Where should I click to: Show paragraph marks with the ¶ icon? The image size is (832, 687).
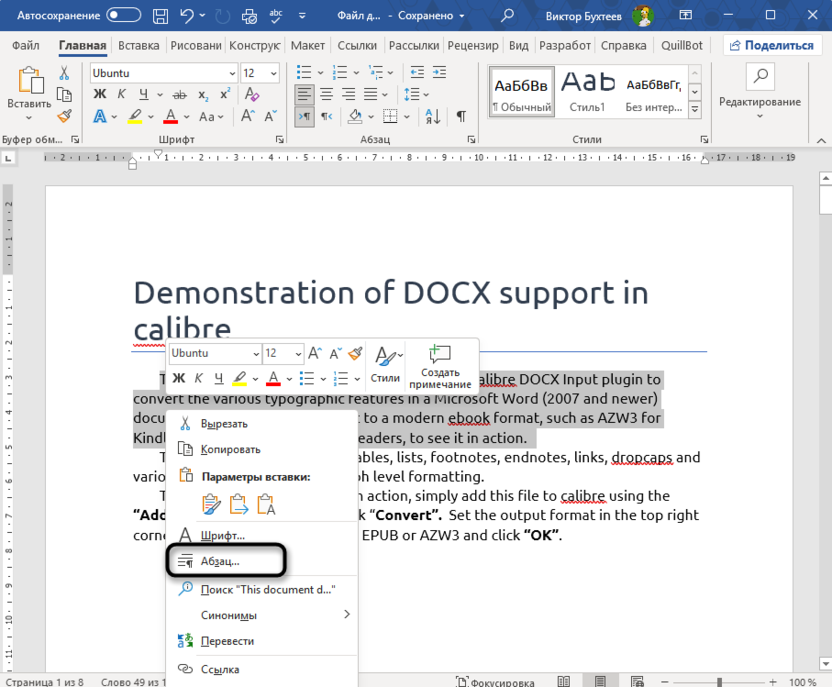click(460, 116)
